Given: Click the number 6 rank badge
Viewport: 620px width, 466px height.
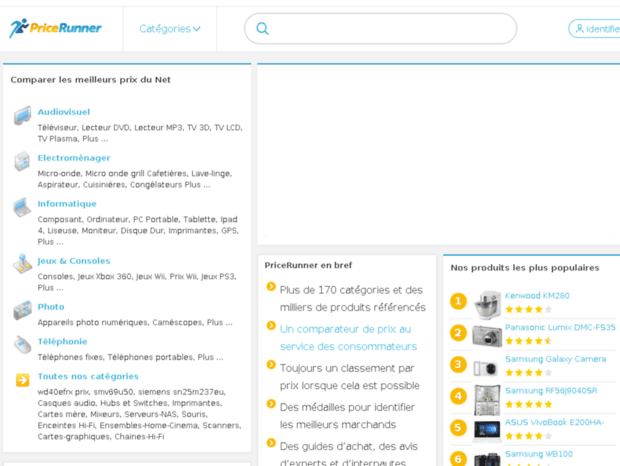Looking at the screenshot, I should click(458, 459).
